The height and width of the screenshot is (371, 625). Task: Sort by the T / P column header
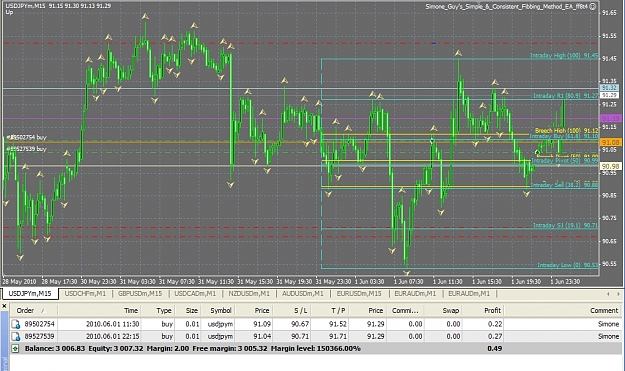pyautogui.click(x=338, y=310)
